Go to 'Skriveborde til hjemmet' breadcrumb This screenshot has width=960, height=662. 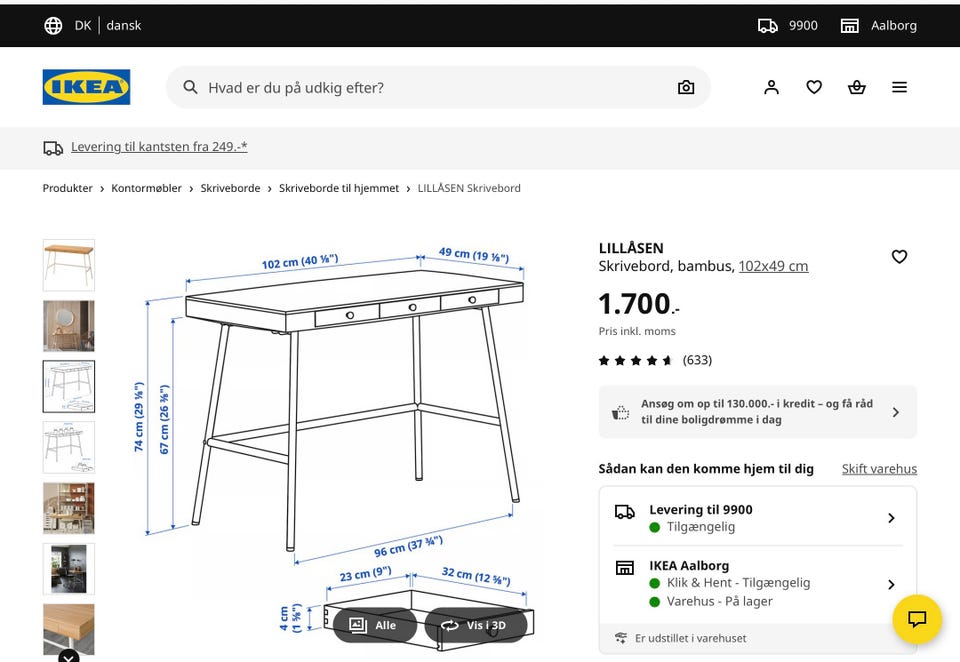click(339, 189)
